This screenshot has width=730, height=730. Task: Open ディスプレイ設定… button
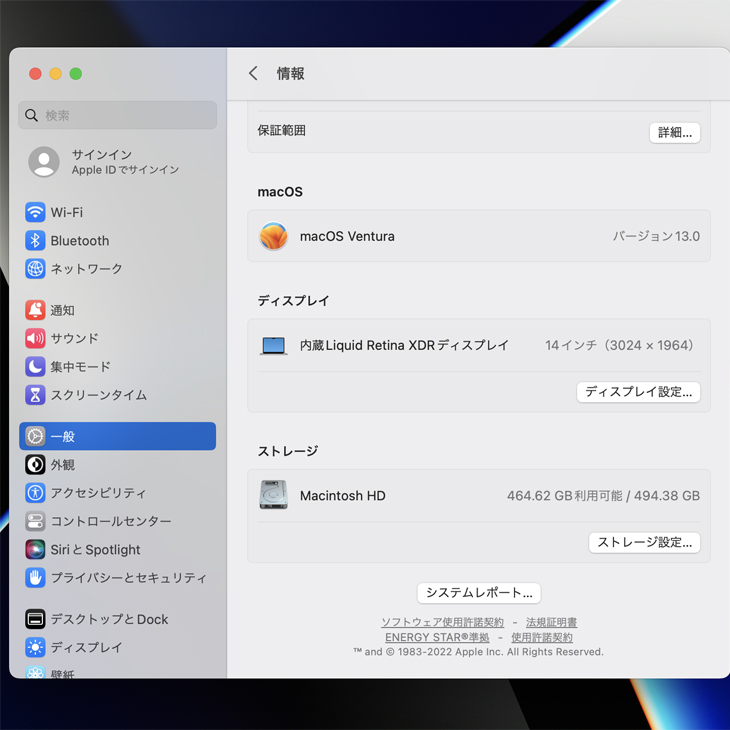(638, 392)
